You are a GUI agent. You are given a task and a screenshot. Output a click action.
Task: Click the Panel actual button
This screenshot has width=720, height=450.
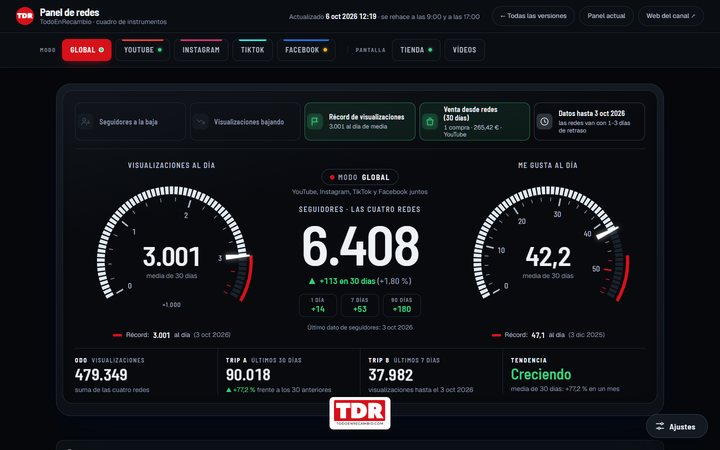click(606, 16)
